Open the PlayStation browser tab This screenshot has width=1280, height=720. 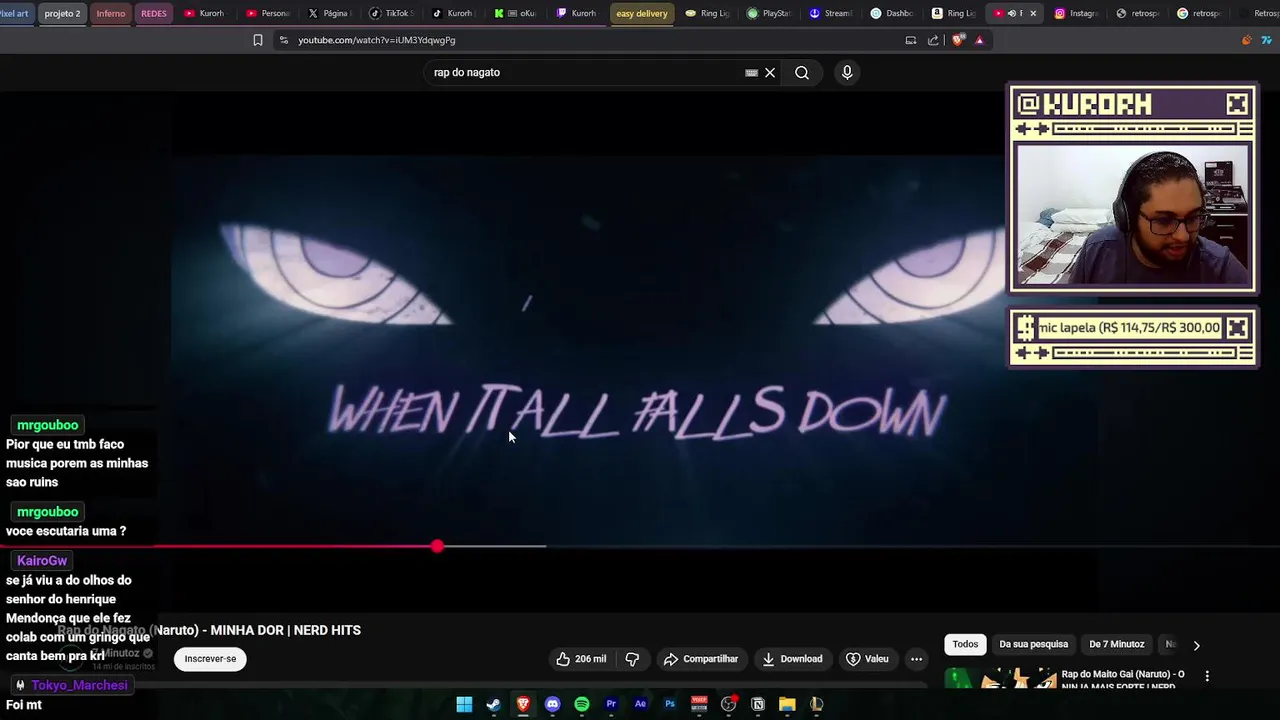pos(768,13)
